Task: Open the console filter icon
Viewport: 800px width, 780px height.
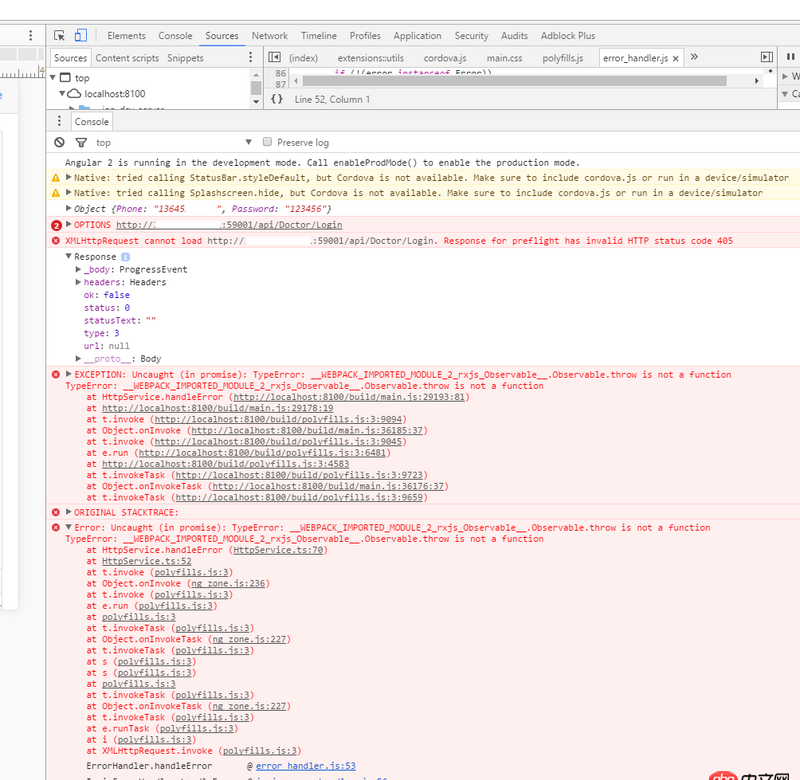Action: pos(81,143)
